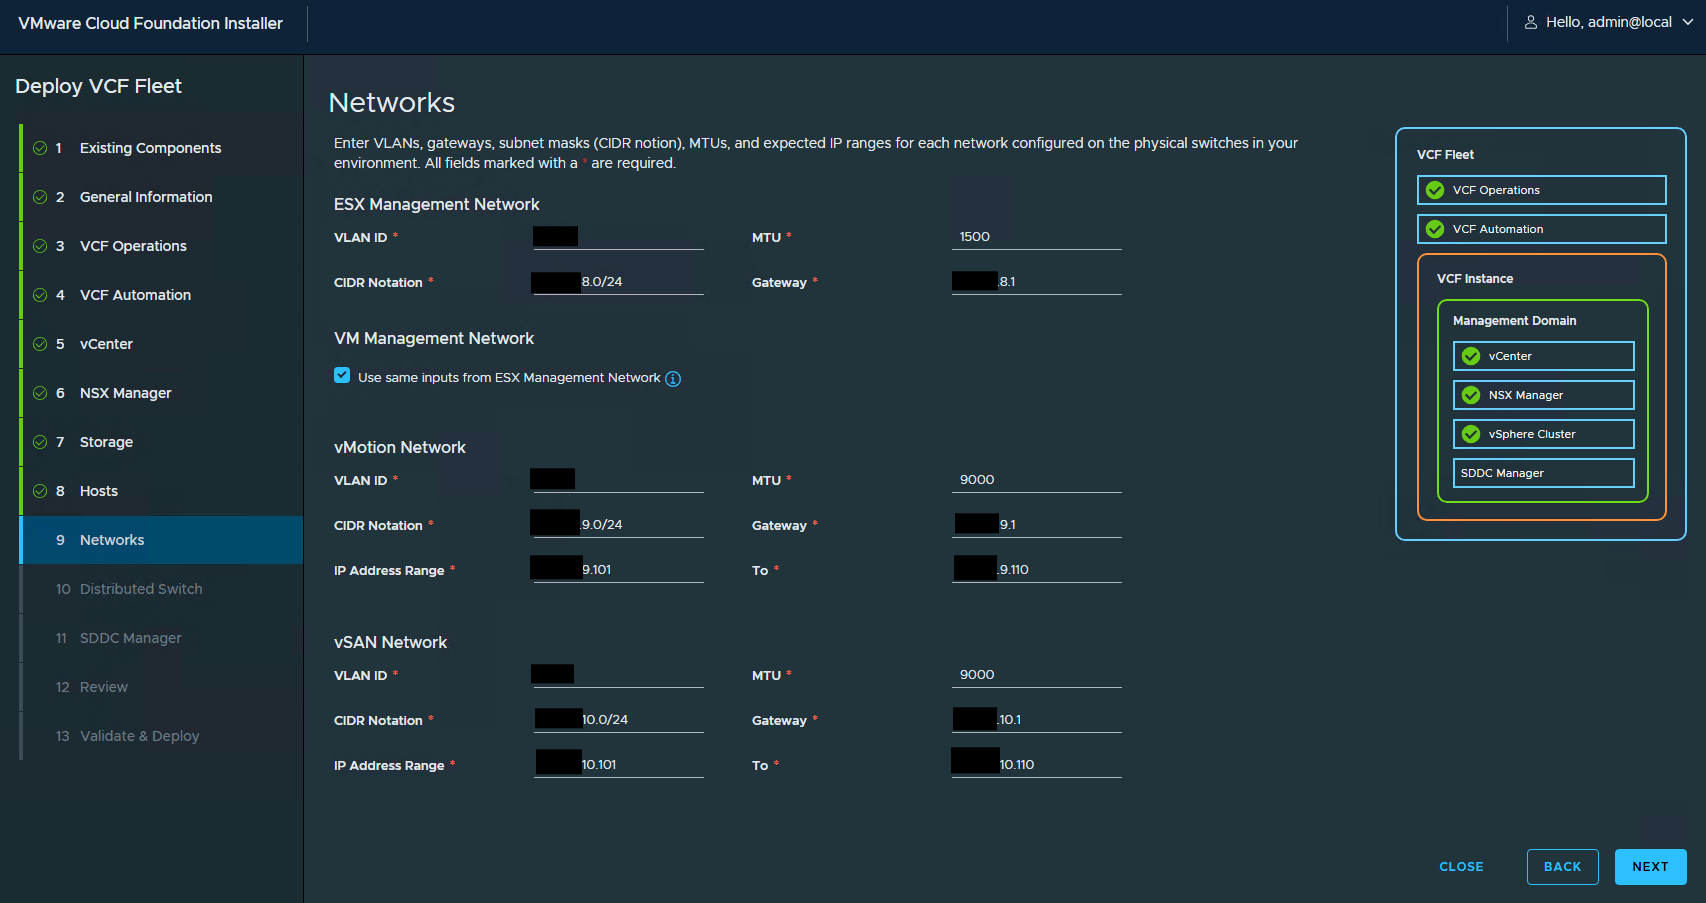Go to step 2 General Information
This screenshot has height=903, width=1706.
(x=161, y=197)
